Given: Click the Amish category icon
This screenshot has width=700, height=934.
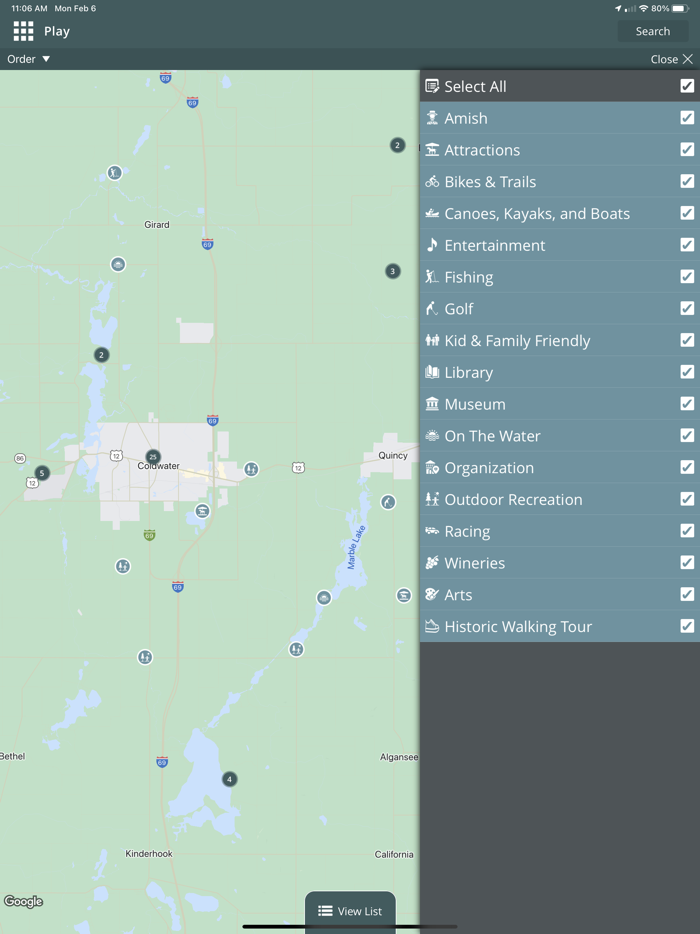Looking at the screenshot, I should pos(432,118).
